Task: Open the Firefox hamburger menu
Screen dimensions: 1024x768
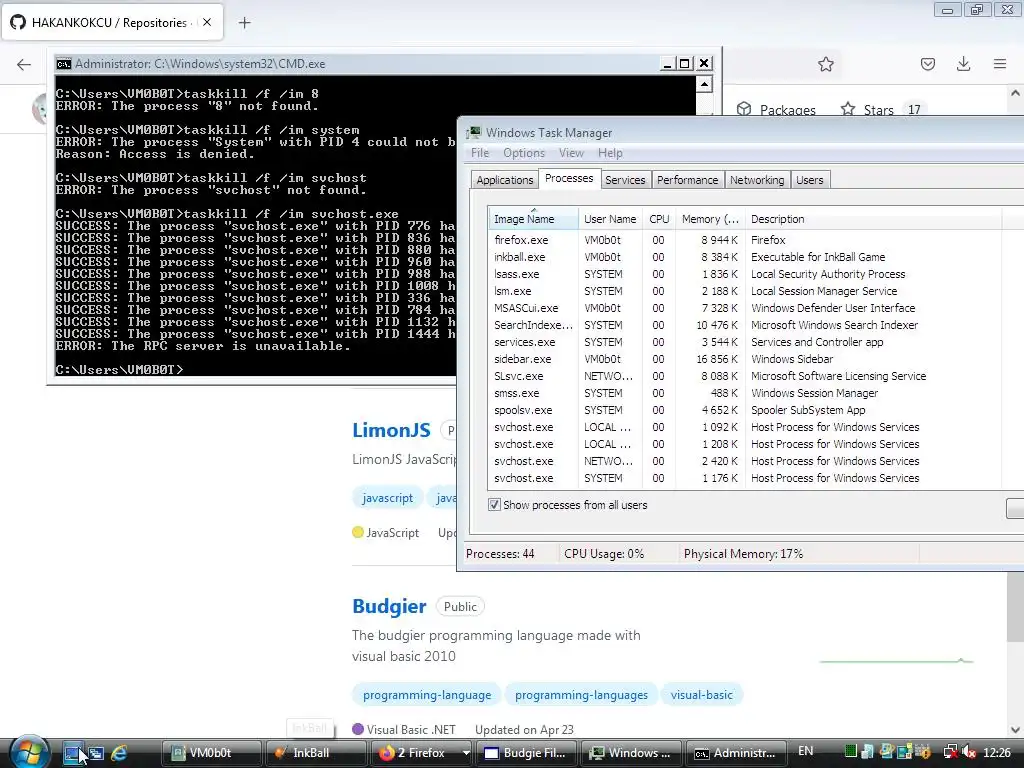Action: coord(1000,63)
